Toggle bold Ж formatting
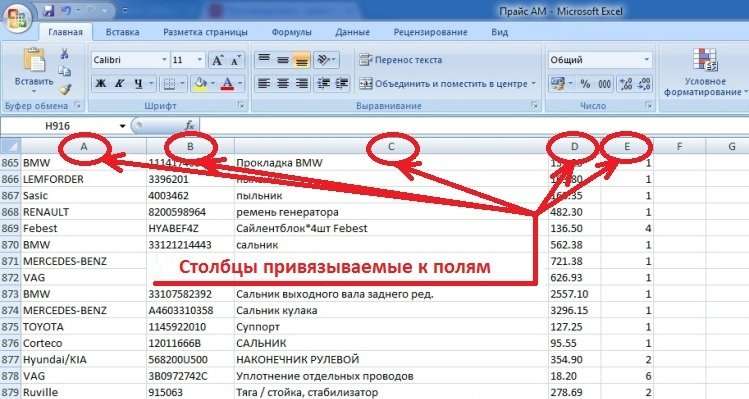This screenshot has width=749, height=399. point(101,84)
